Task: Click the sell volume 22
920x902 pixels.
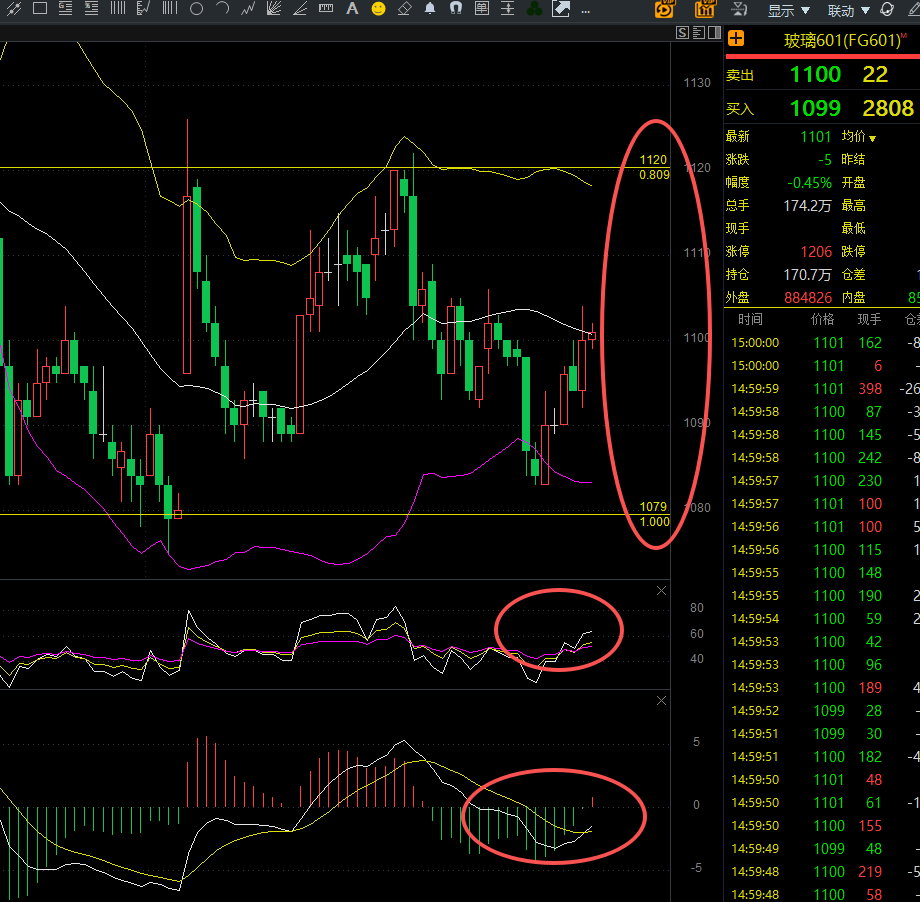Action: [875, 75]
